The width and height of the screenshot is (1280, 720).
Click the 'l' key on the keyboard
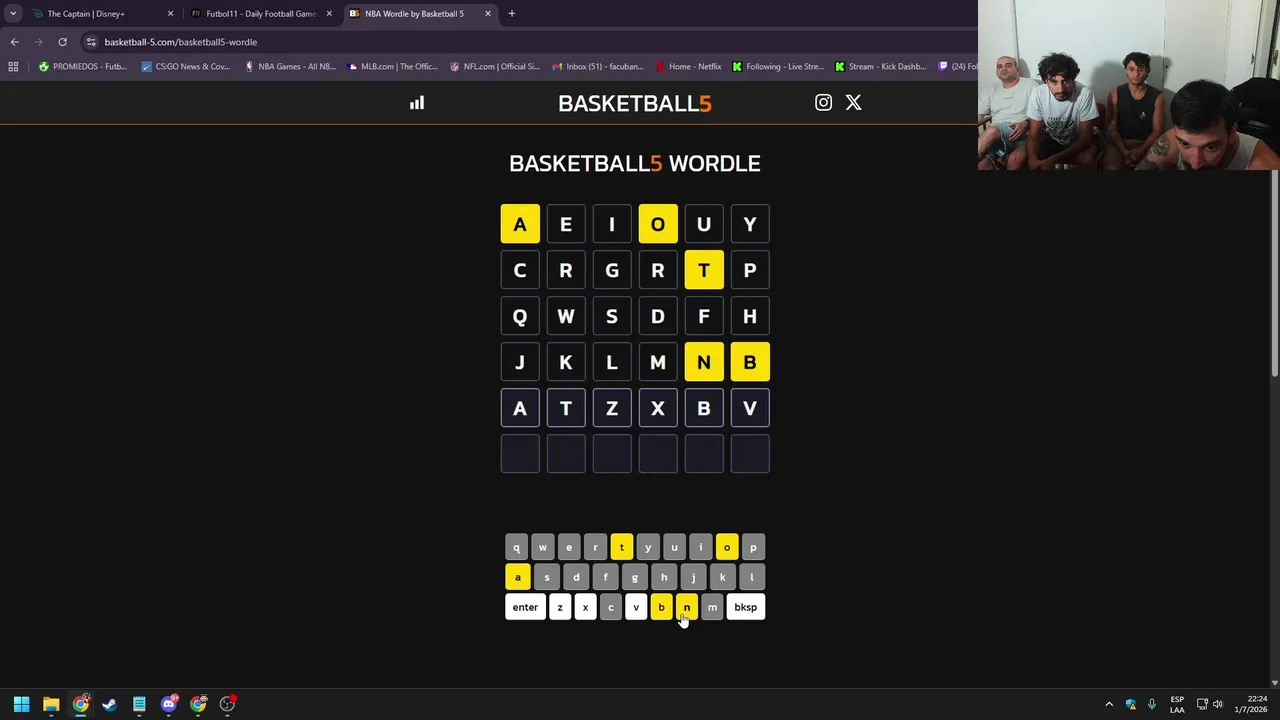(751, 577)
